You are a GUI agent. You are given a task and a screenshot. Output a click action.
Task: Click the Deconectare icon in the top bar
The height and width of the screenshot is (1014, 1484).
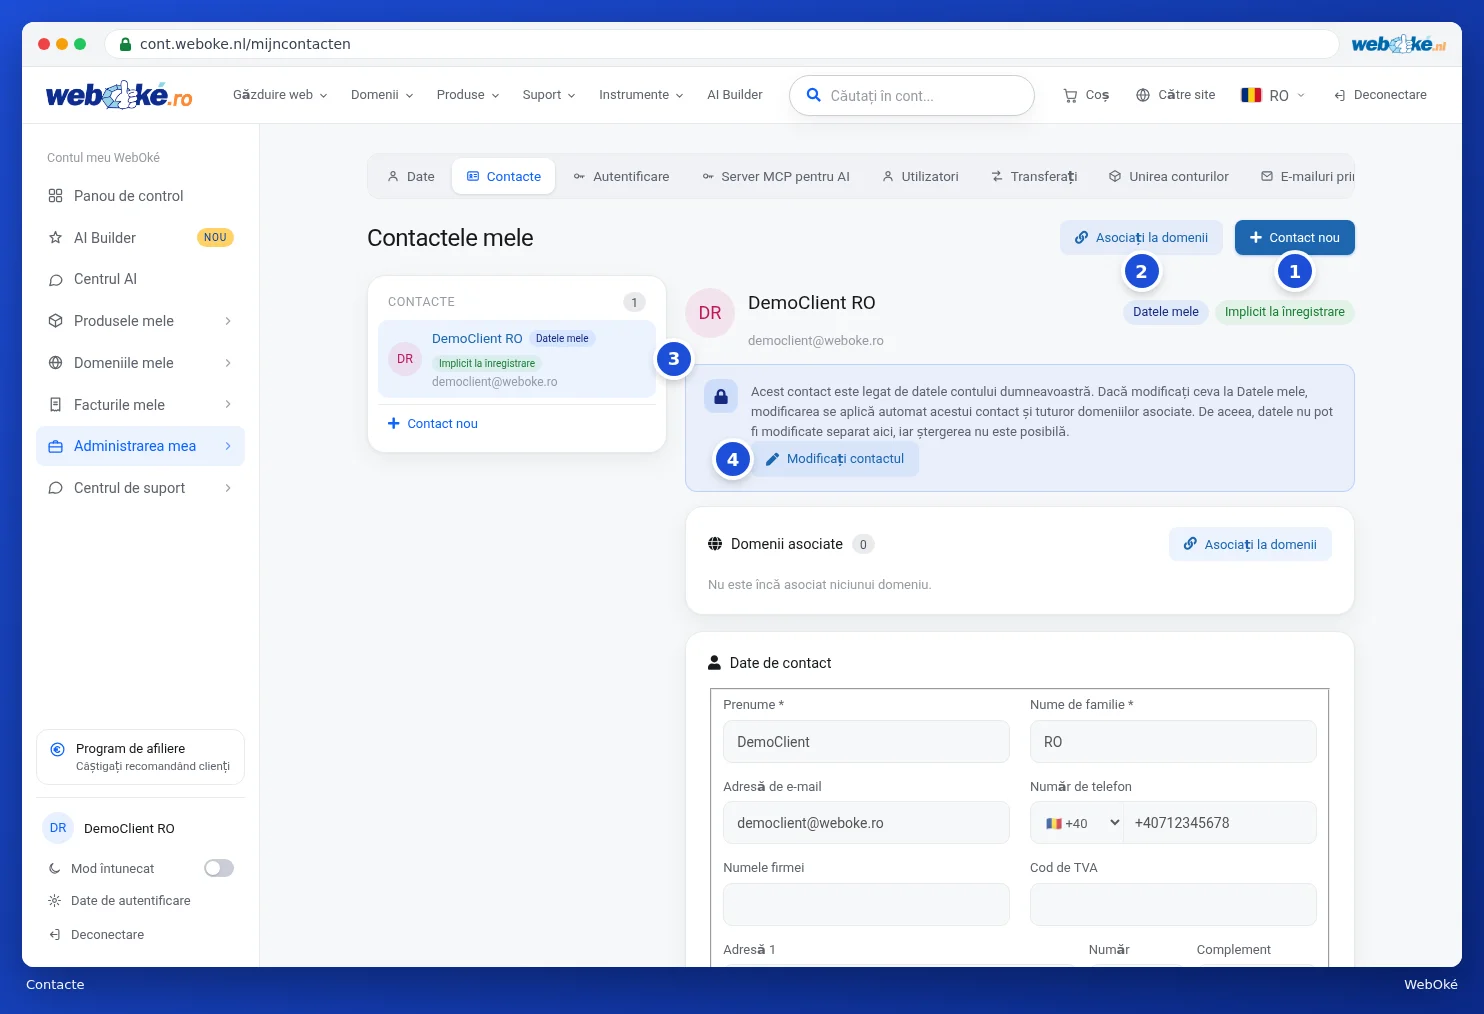click(1340, 95)
